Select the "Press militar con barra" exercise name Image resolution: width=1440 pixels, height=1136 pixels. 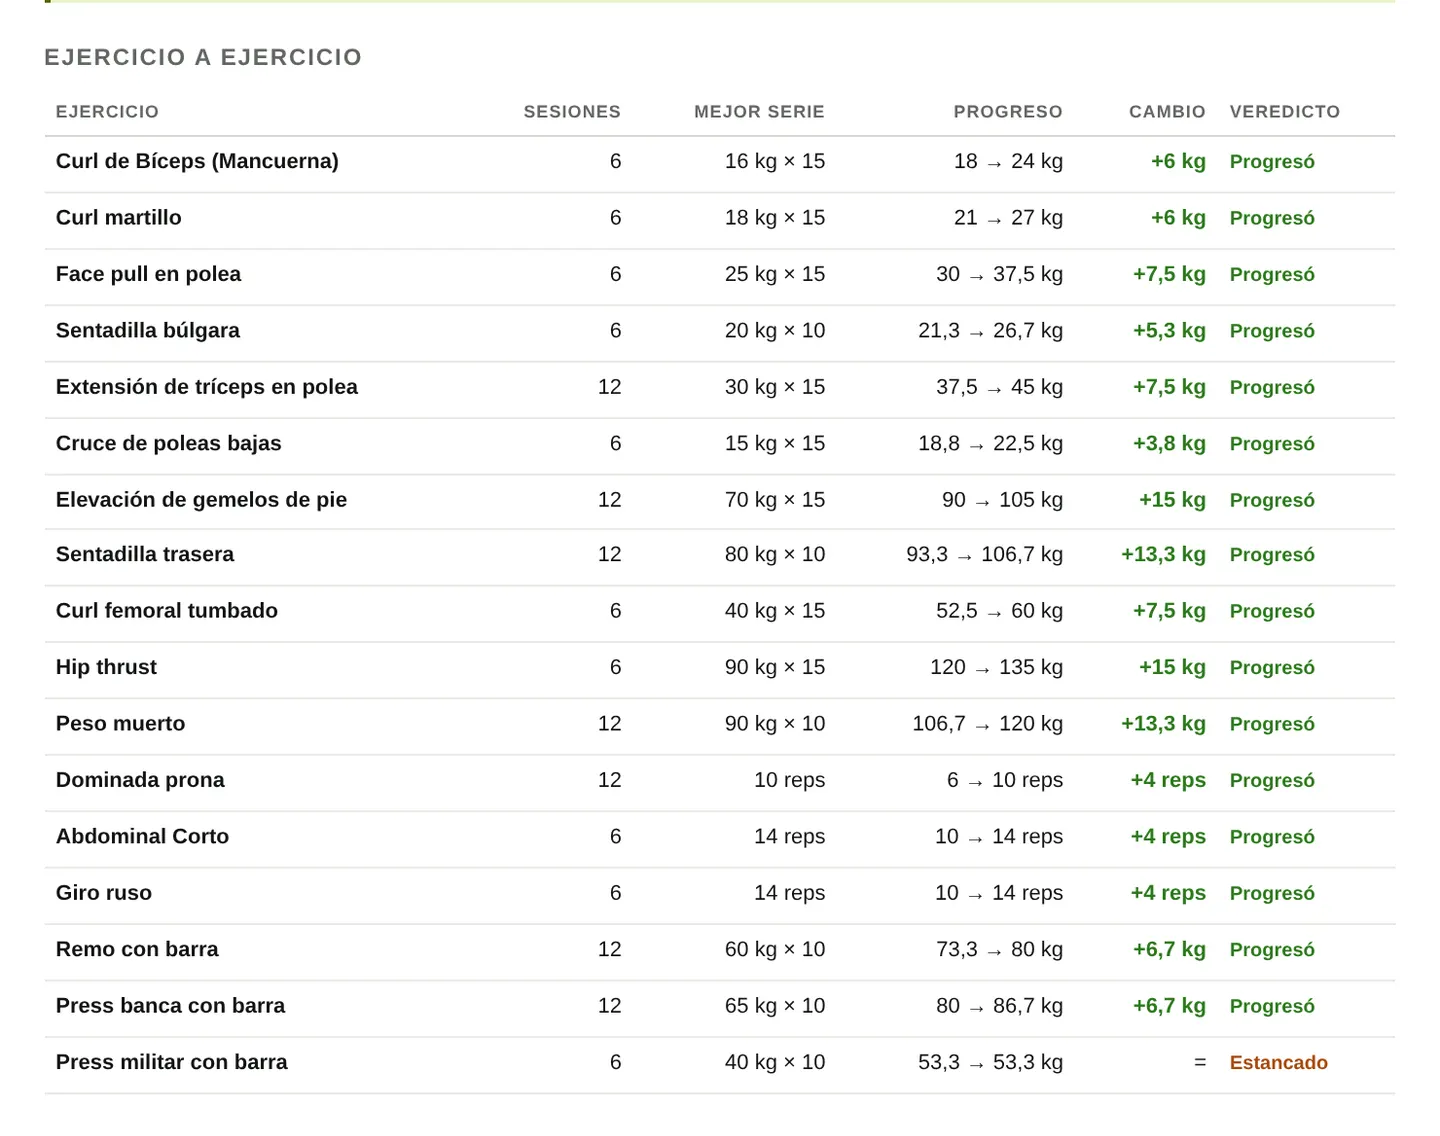(172, 1063)
